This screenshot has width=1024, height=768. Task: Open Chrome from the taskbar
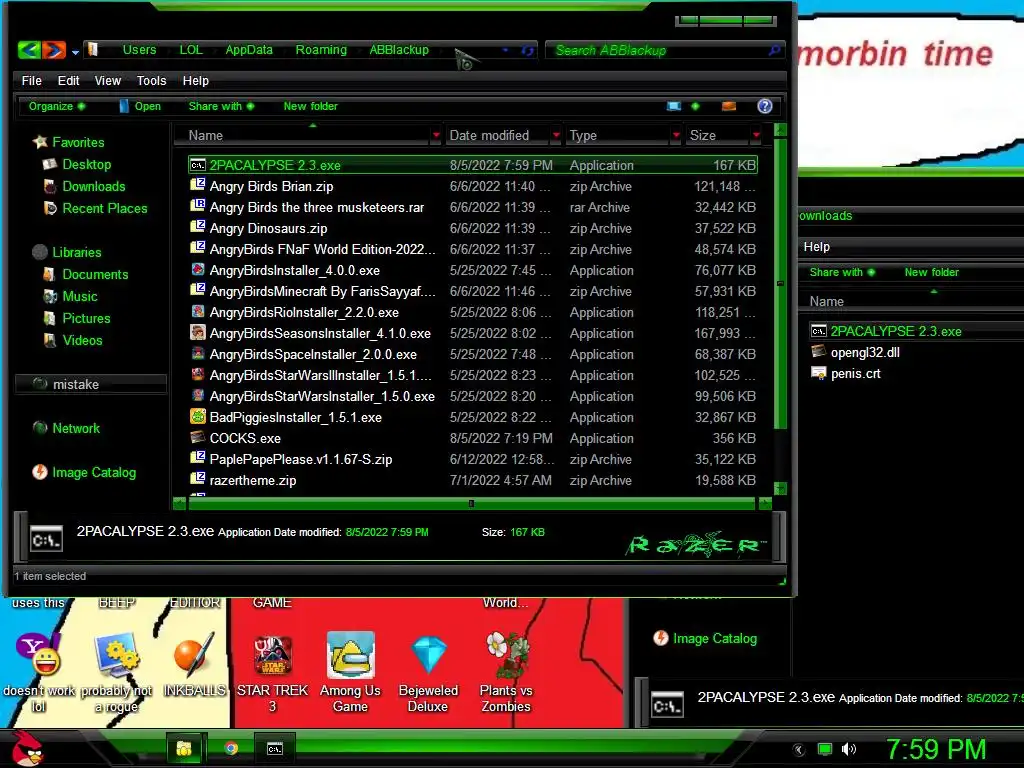[231, 748]
